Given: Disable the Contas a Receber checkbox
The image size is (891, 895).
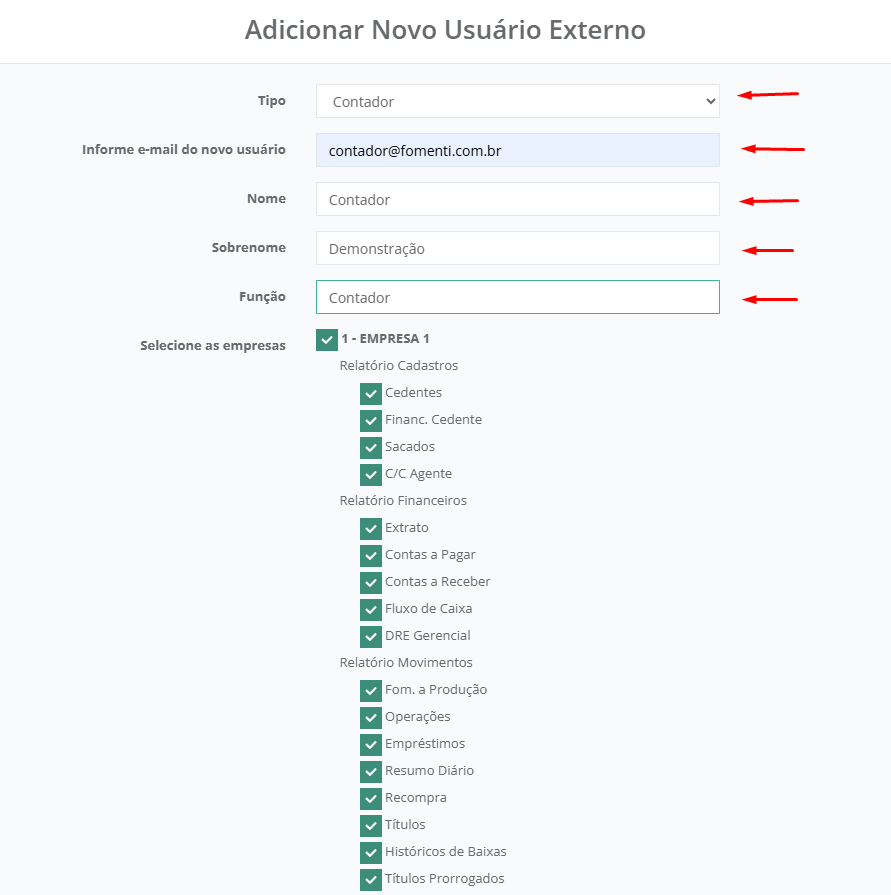Looking at the screenshot, I should coord(371,582).
